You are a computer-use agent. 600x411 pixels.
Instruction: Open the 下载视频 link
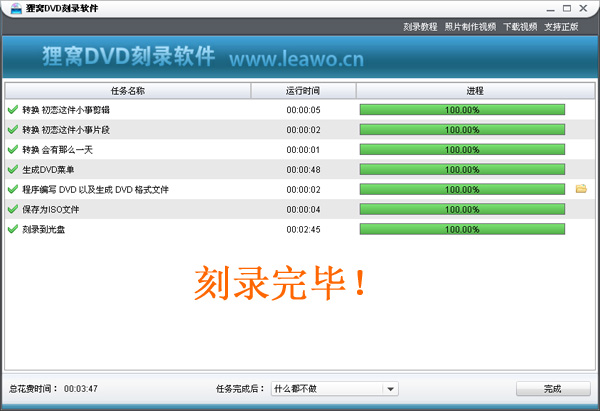tap(520, 27)
